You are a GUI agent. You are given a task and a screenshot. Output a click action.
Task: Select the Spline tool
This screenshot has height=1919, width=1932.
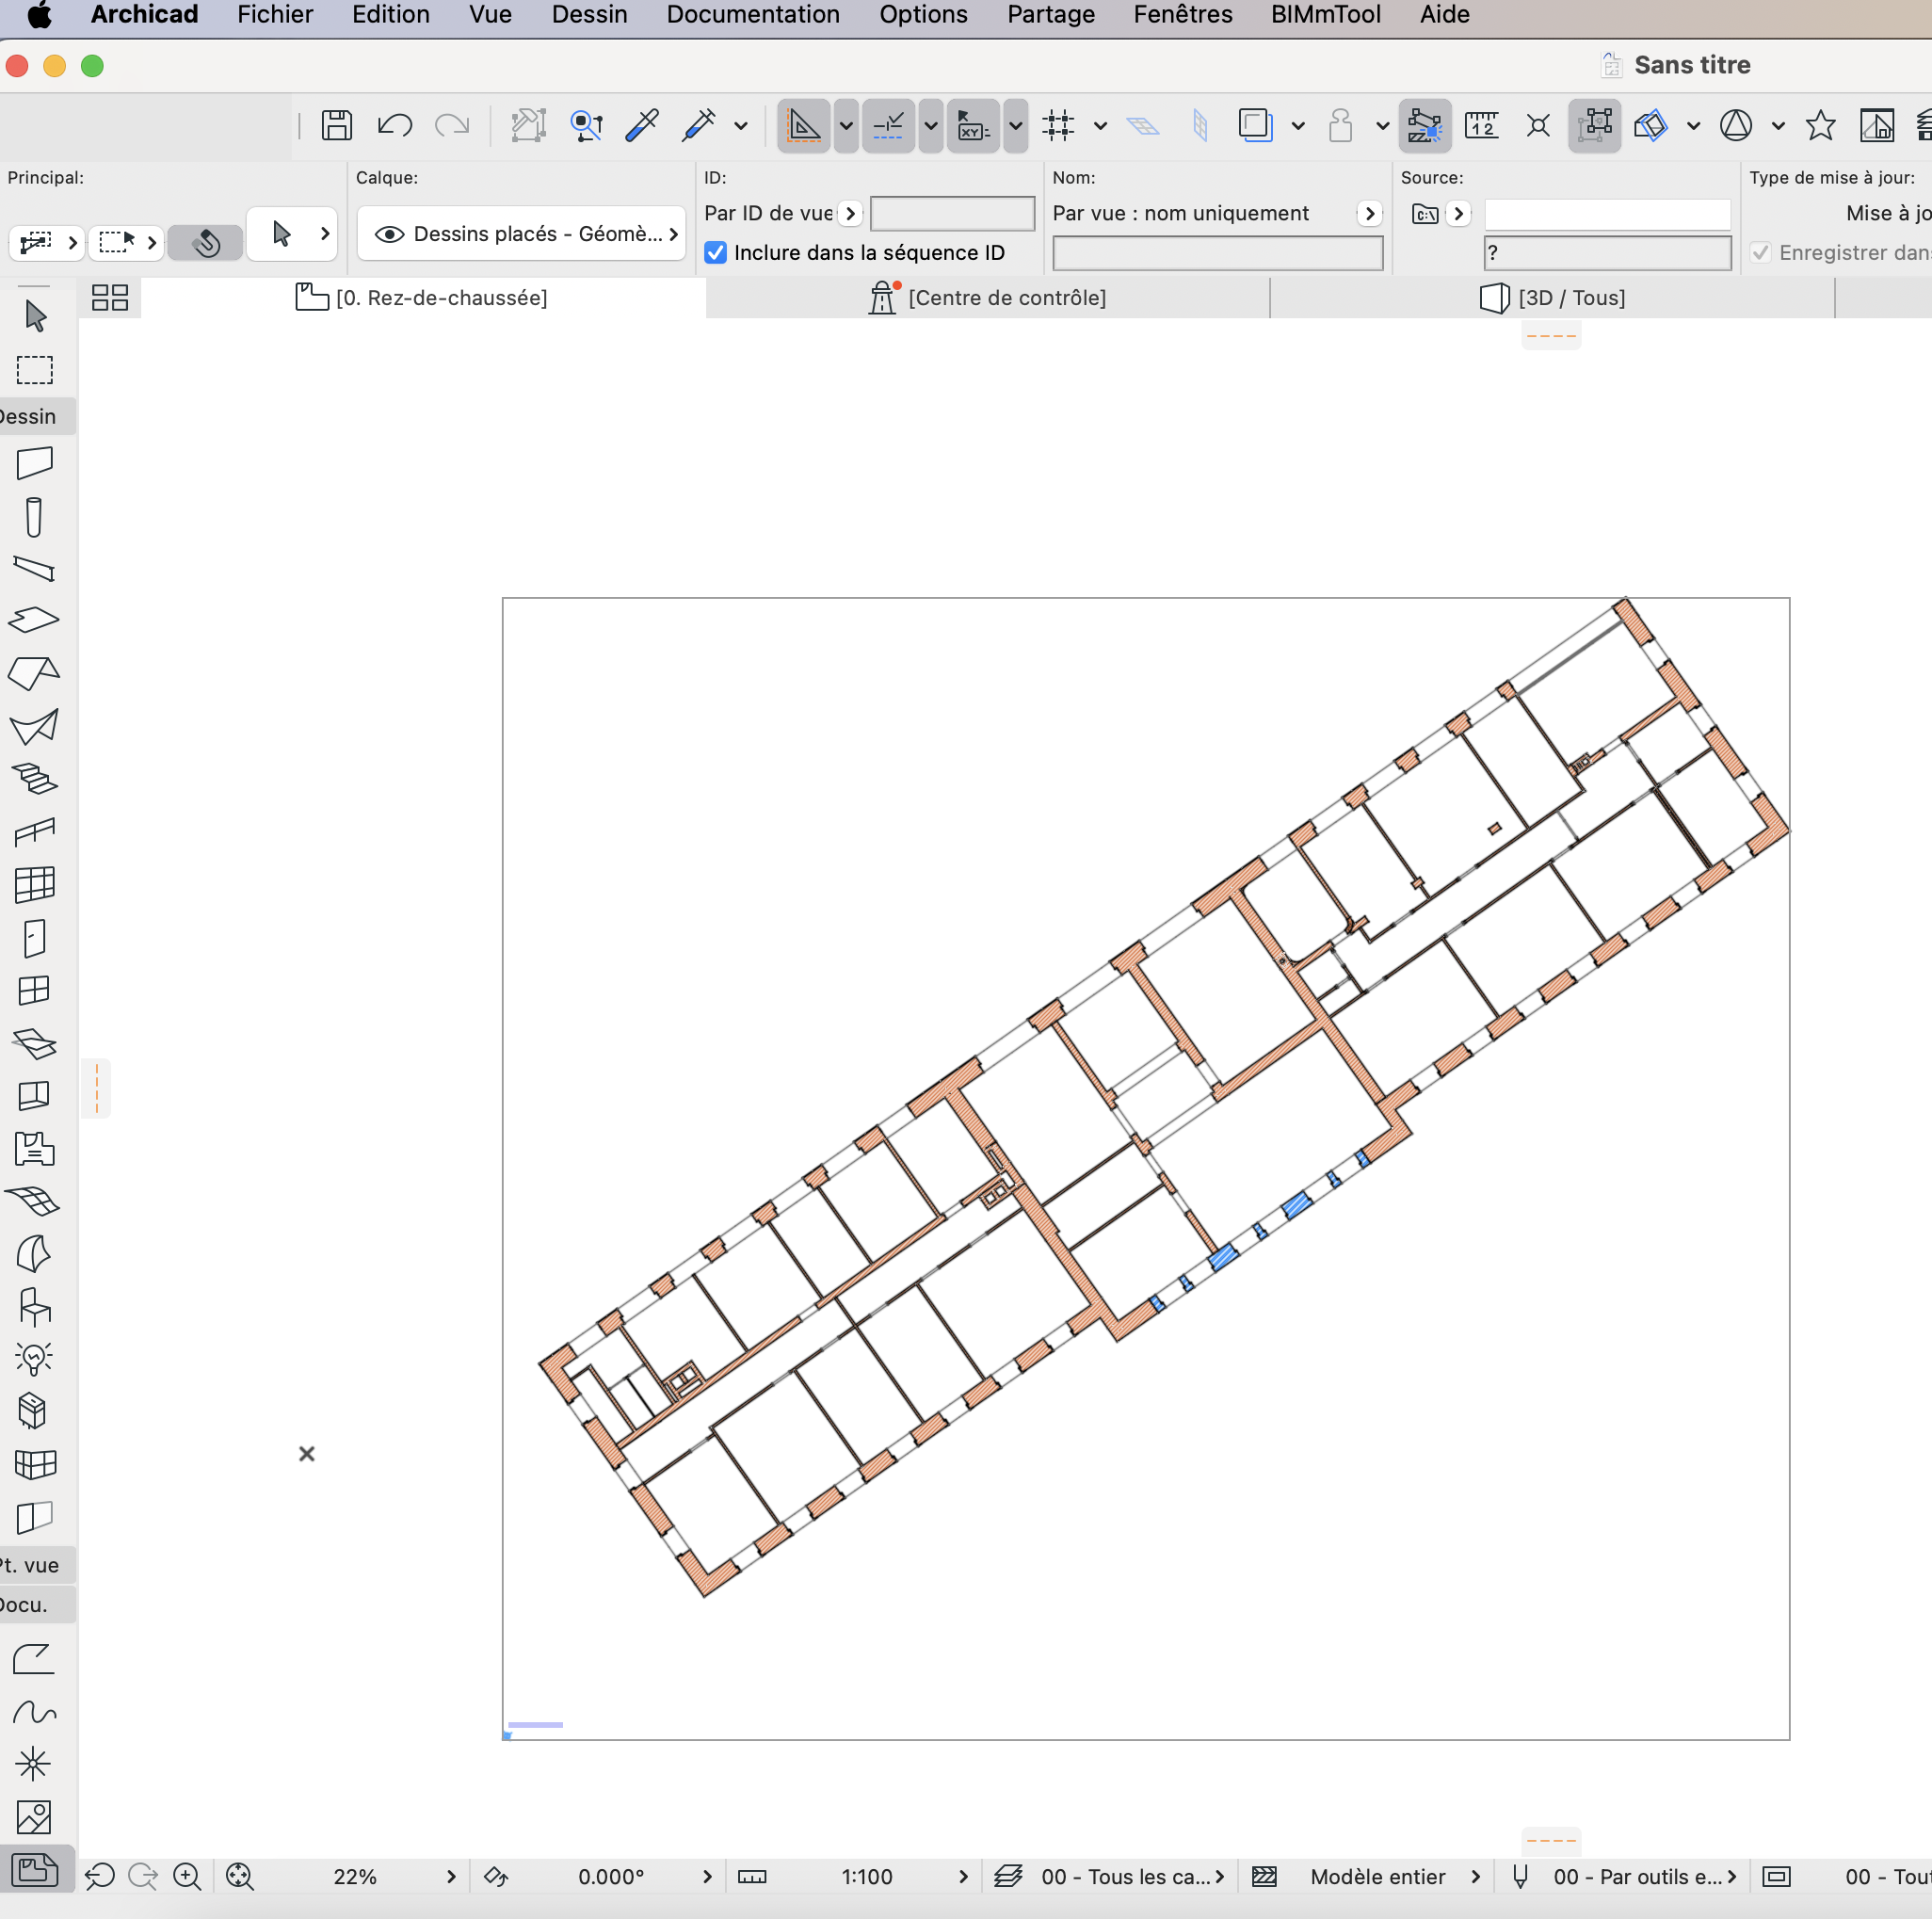click(34, 1712)
